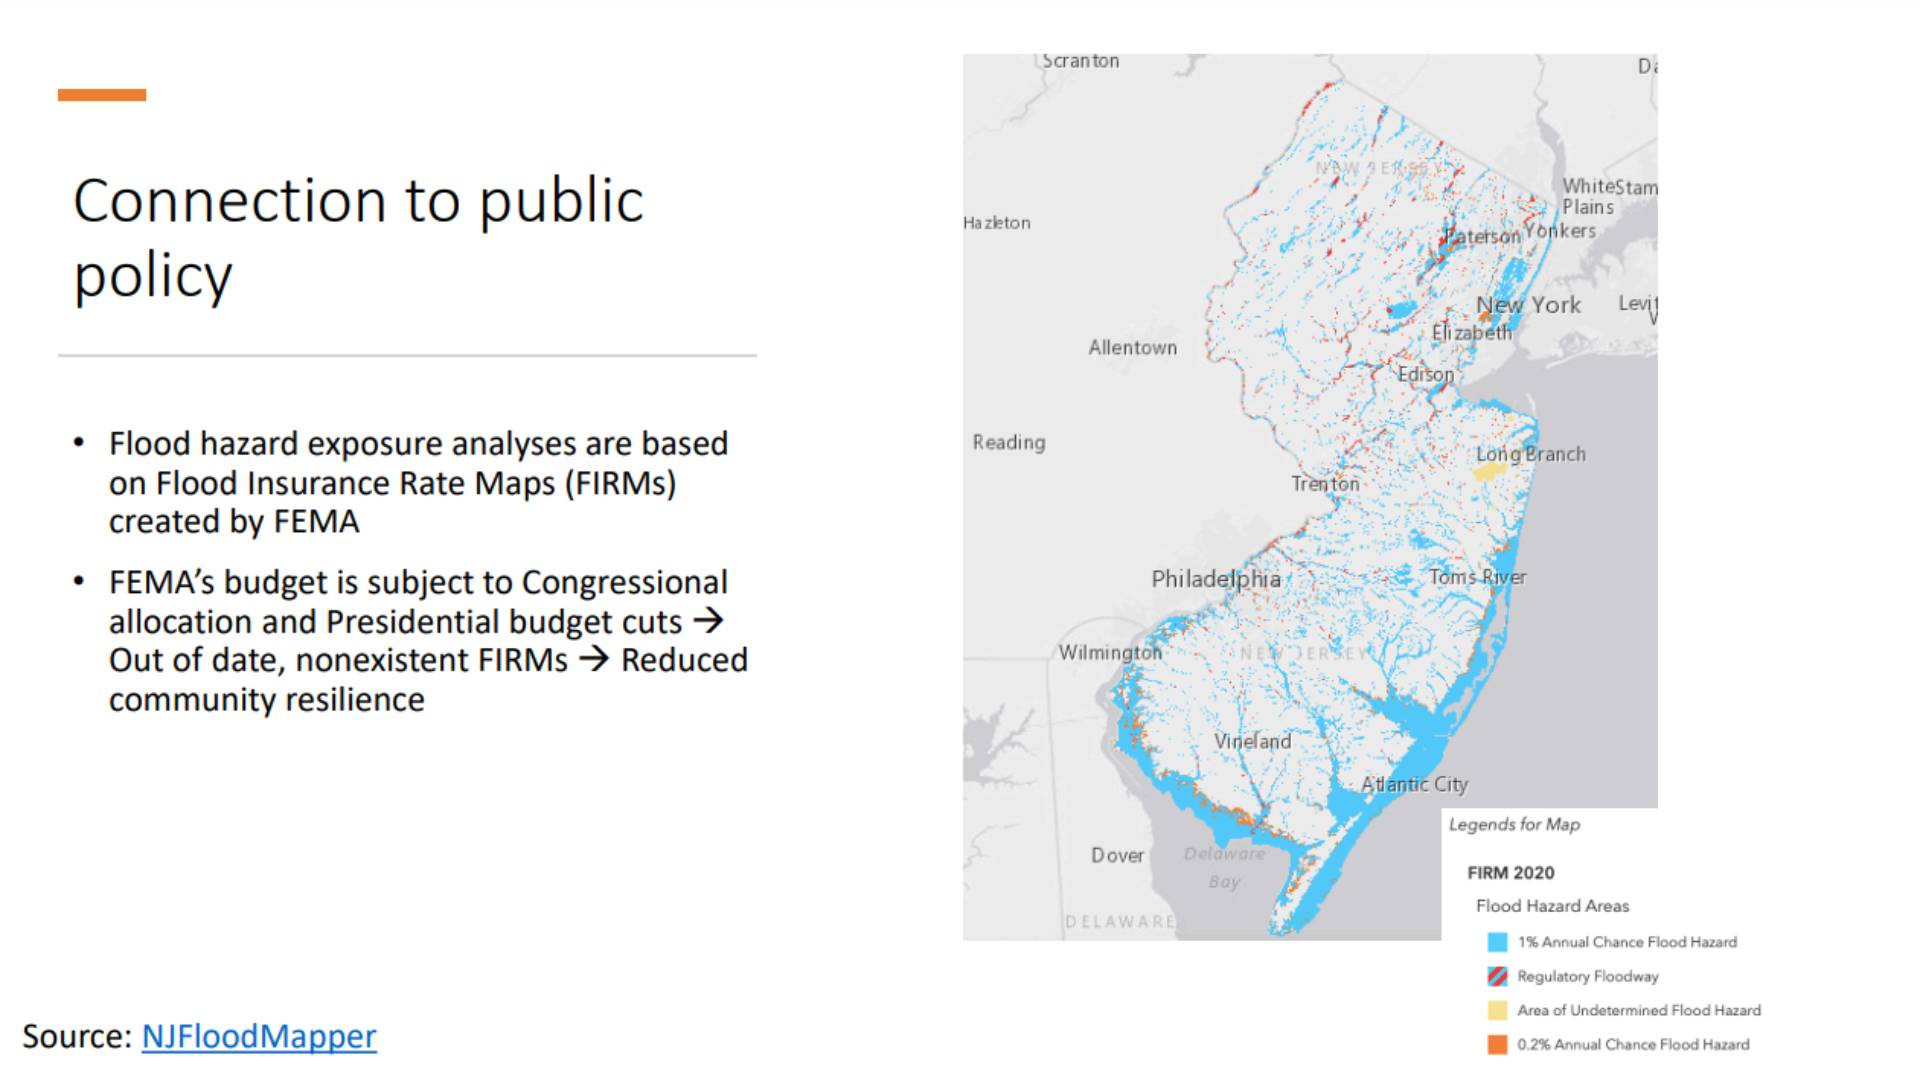
Task: Click the 'Legends for Map' title text
Action: [x=1514, y=825]
